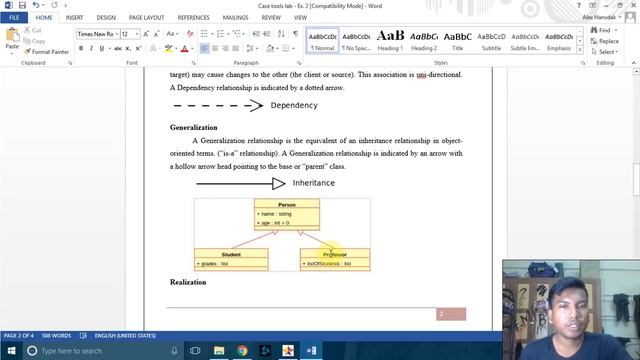Apply strikethrough to text
Screen dimensions: 640x360
coord(118,49)
